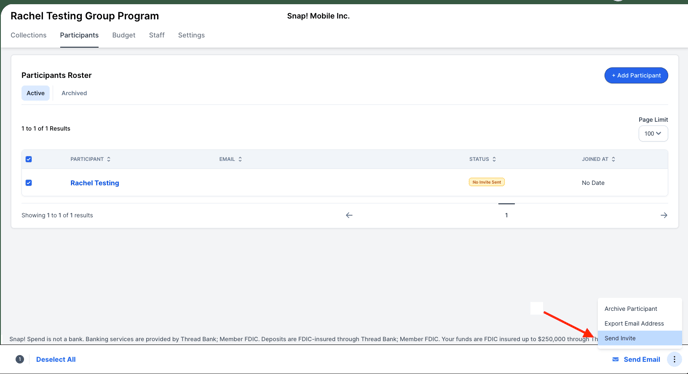Switch to the Collections tab
This screenshot has height=374, width=688.
pyautogui.click(x=29, y=35)
